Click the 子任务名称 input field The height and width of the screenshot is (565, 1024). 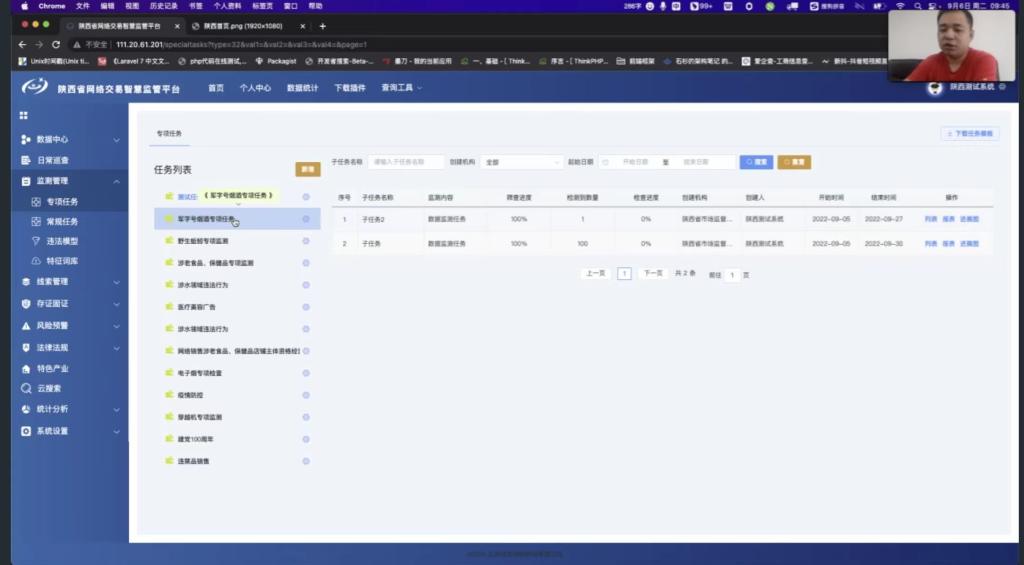pyautogui.click(x=406, y=162)
